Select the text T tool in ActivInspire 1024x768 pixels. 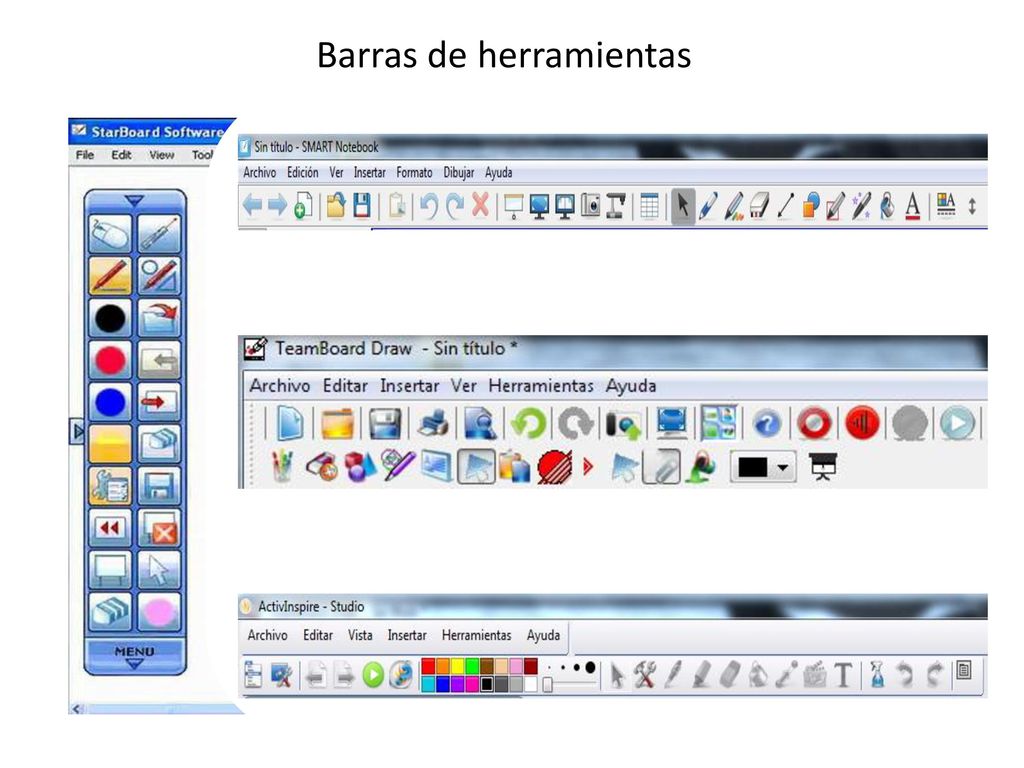point(843,675)
